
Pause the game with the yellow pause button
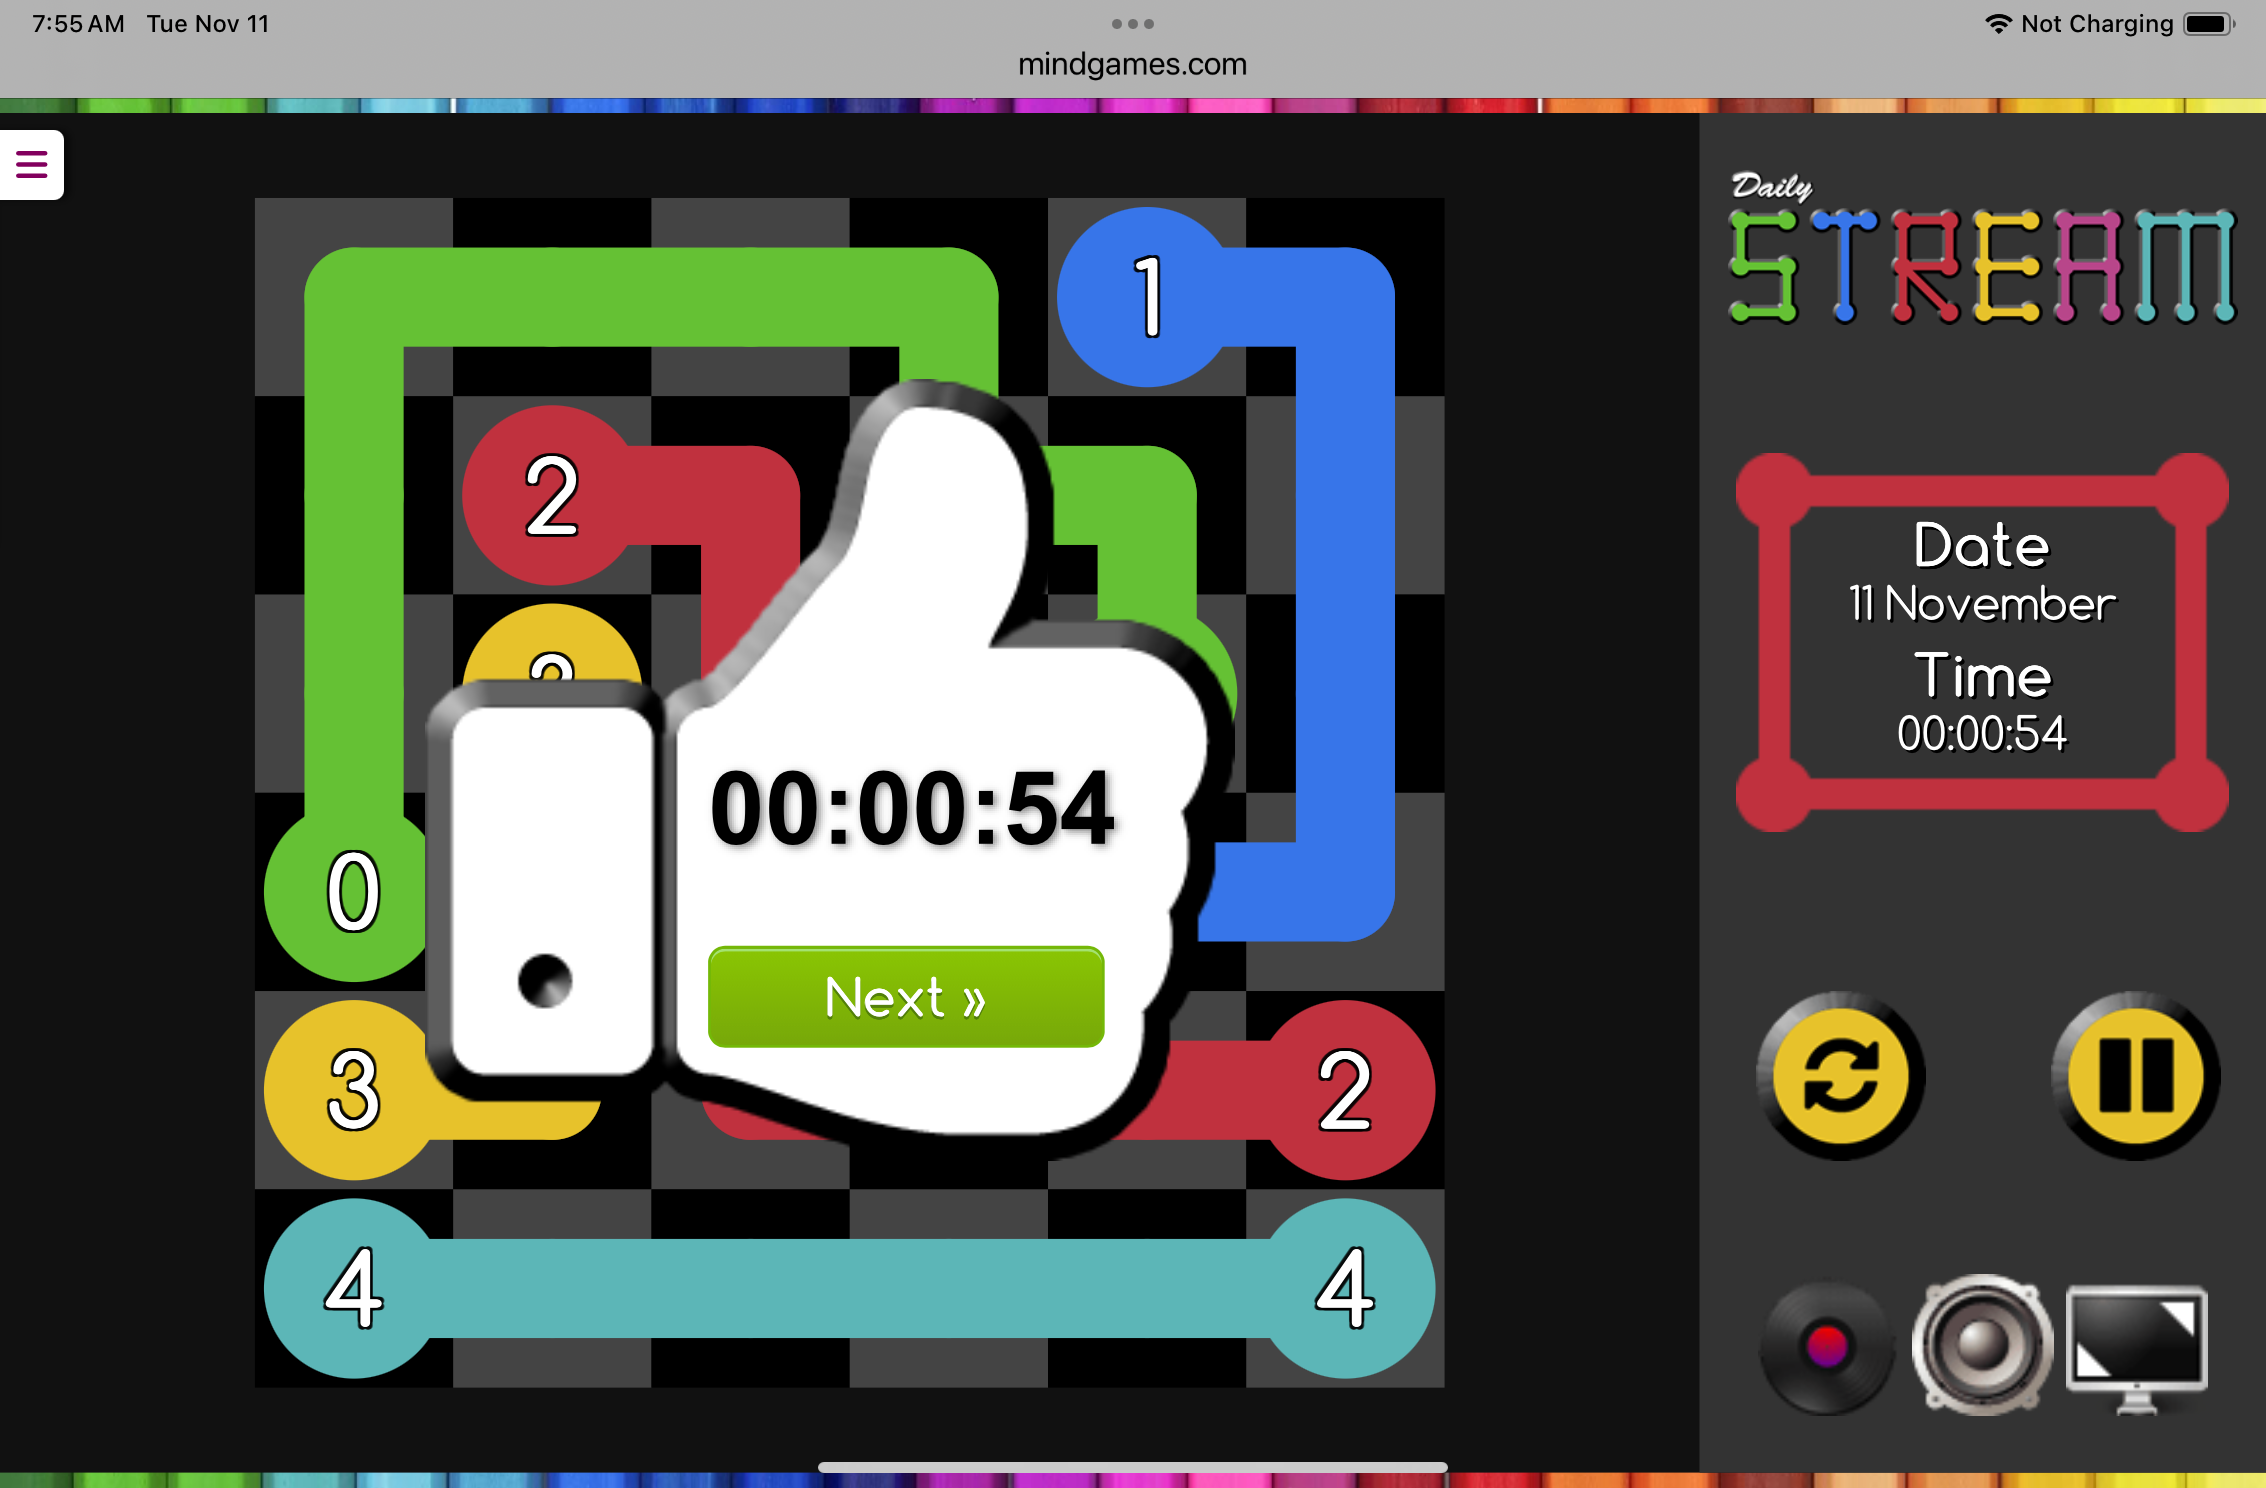point(2136,1076)
